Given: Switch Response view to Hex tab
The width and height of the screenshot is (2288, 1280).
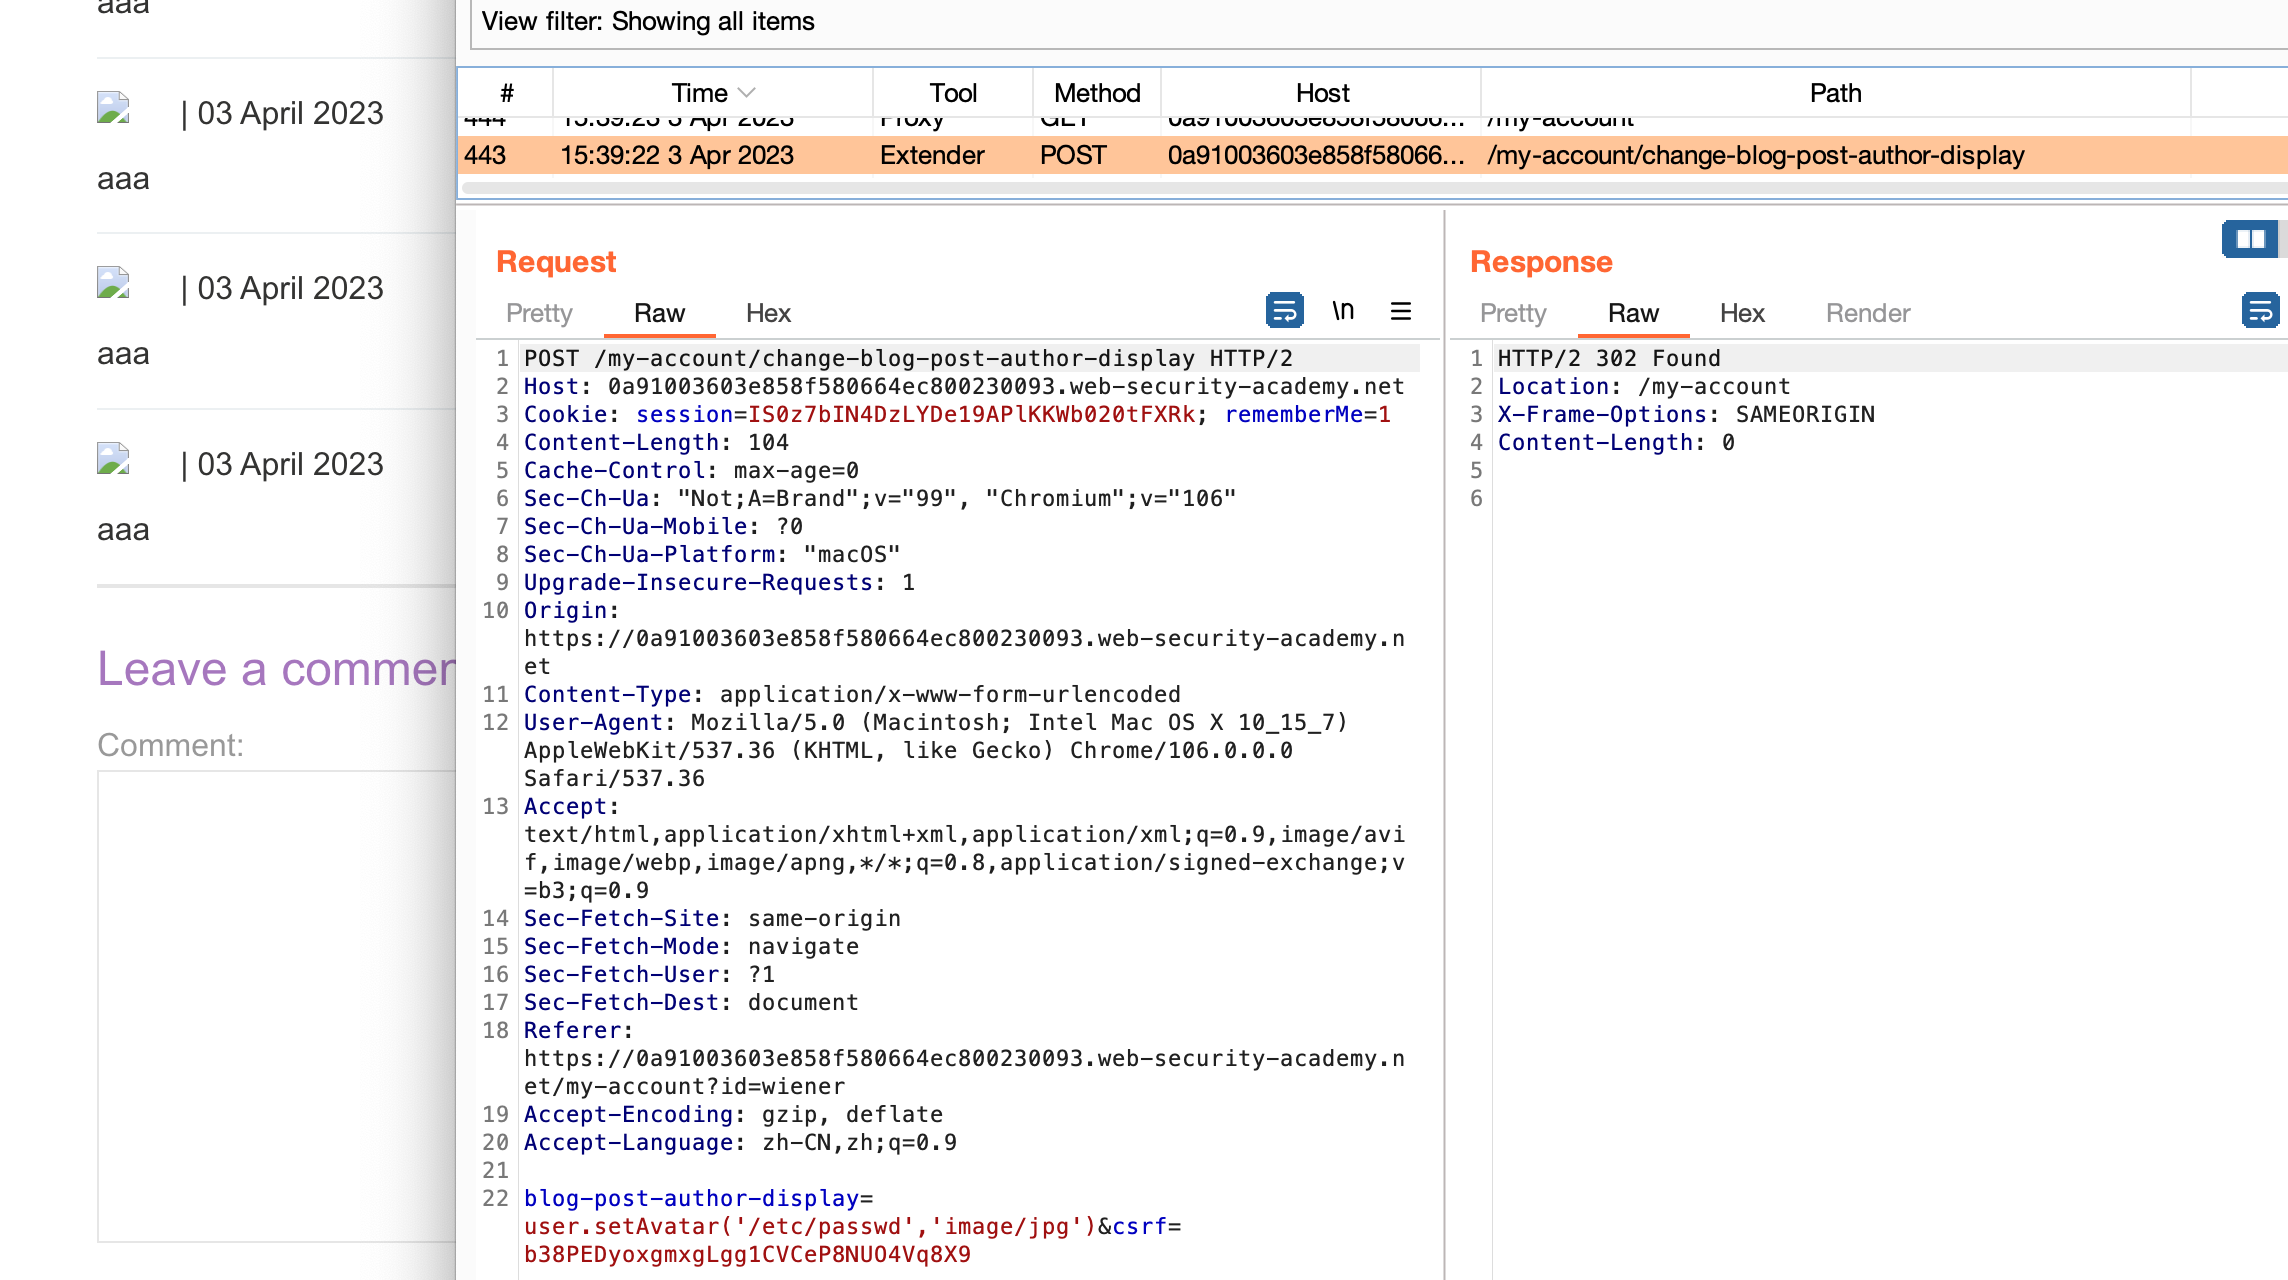Looking at the screenshot, I should click(1742, 313).
